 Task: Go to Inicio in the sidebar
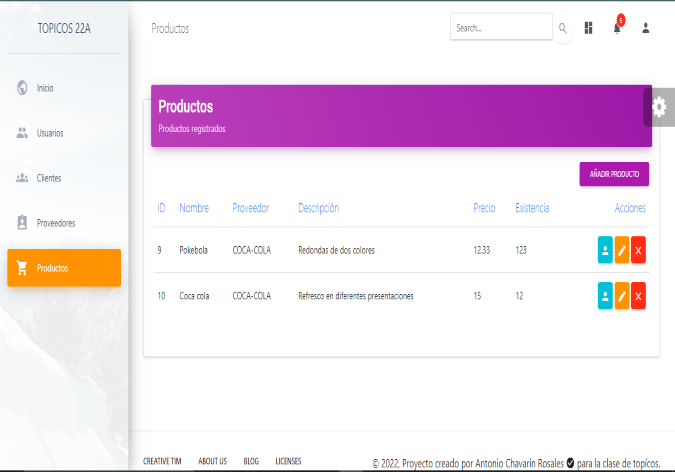click(x=64, y=88)
